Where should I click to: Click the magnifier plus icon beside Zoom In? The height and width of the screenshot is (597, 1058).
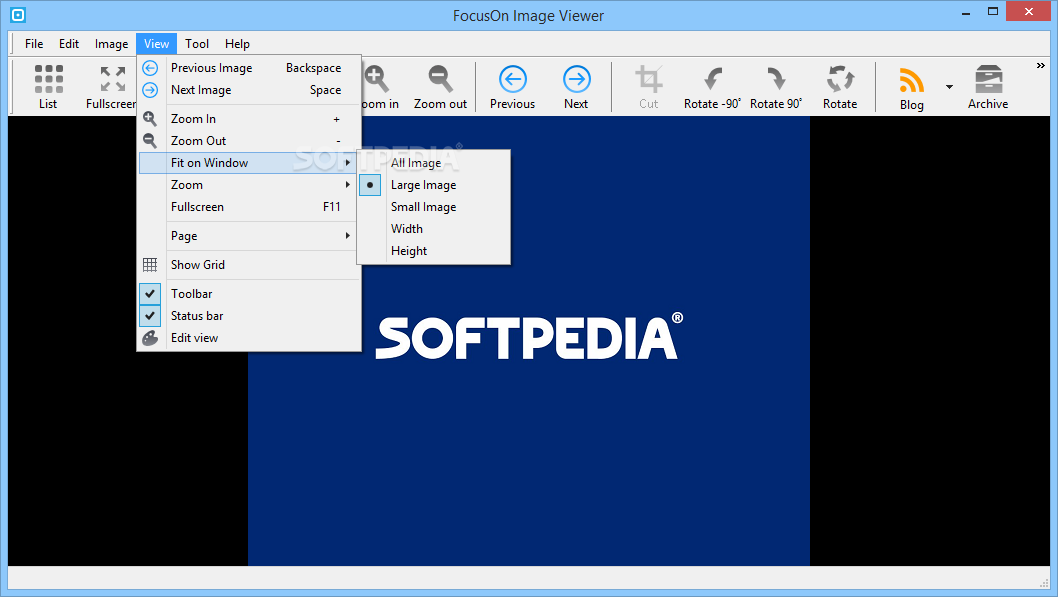pos(150,119)
